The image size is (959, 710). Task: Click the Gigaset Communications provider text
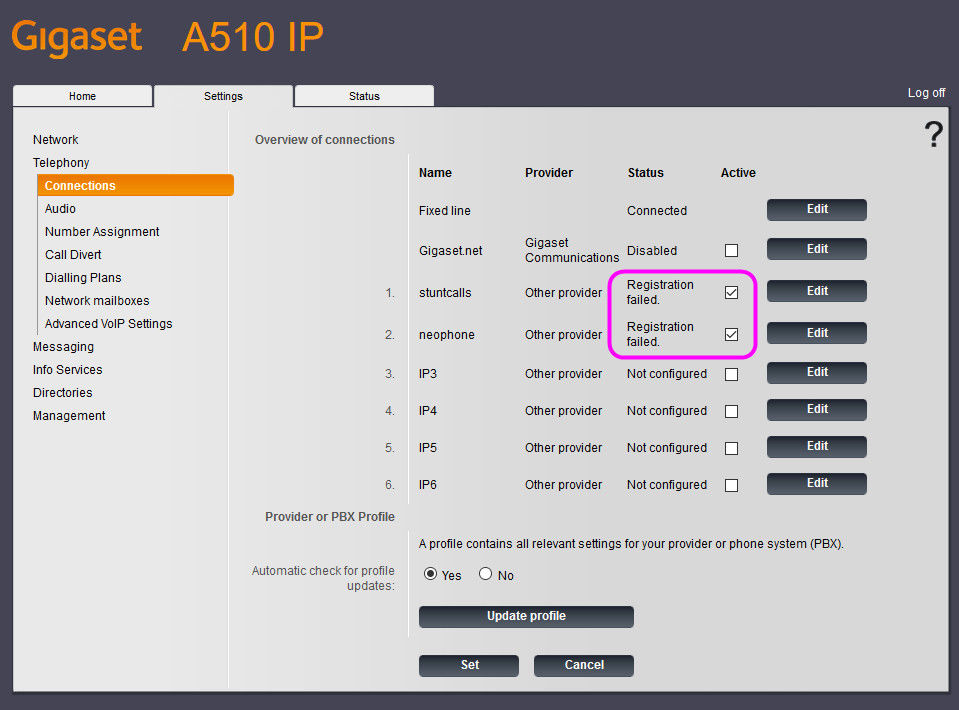pyautogui.click(x=572, y=250)
